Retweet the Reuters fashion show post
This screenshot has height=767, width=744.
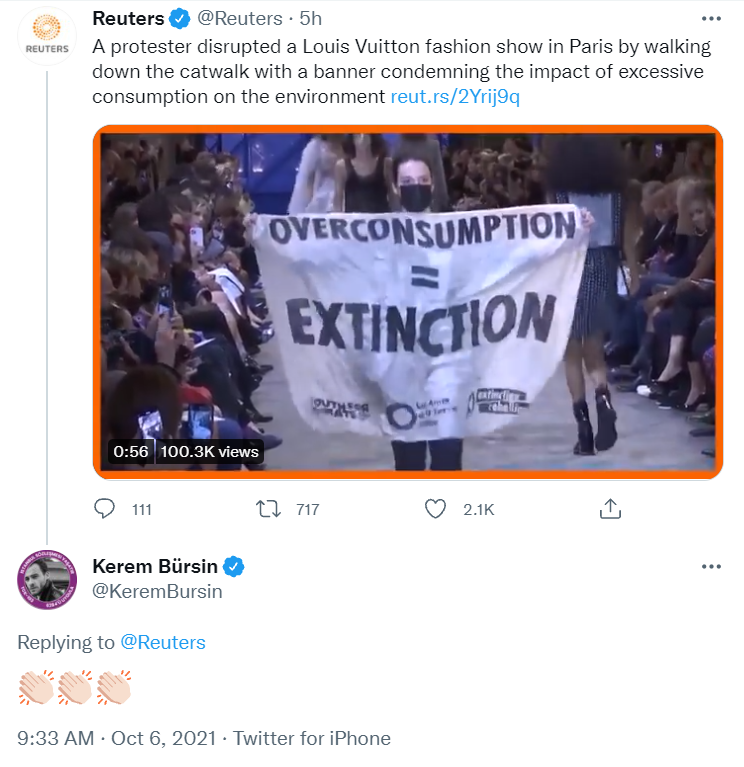269,509
